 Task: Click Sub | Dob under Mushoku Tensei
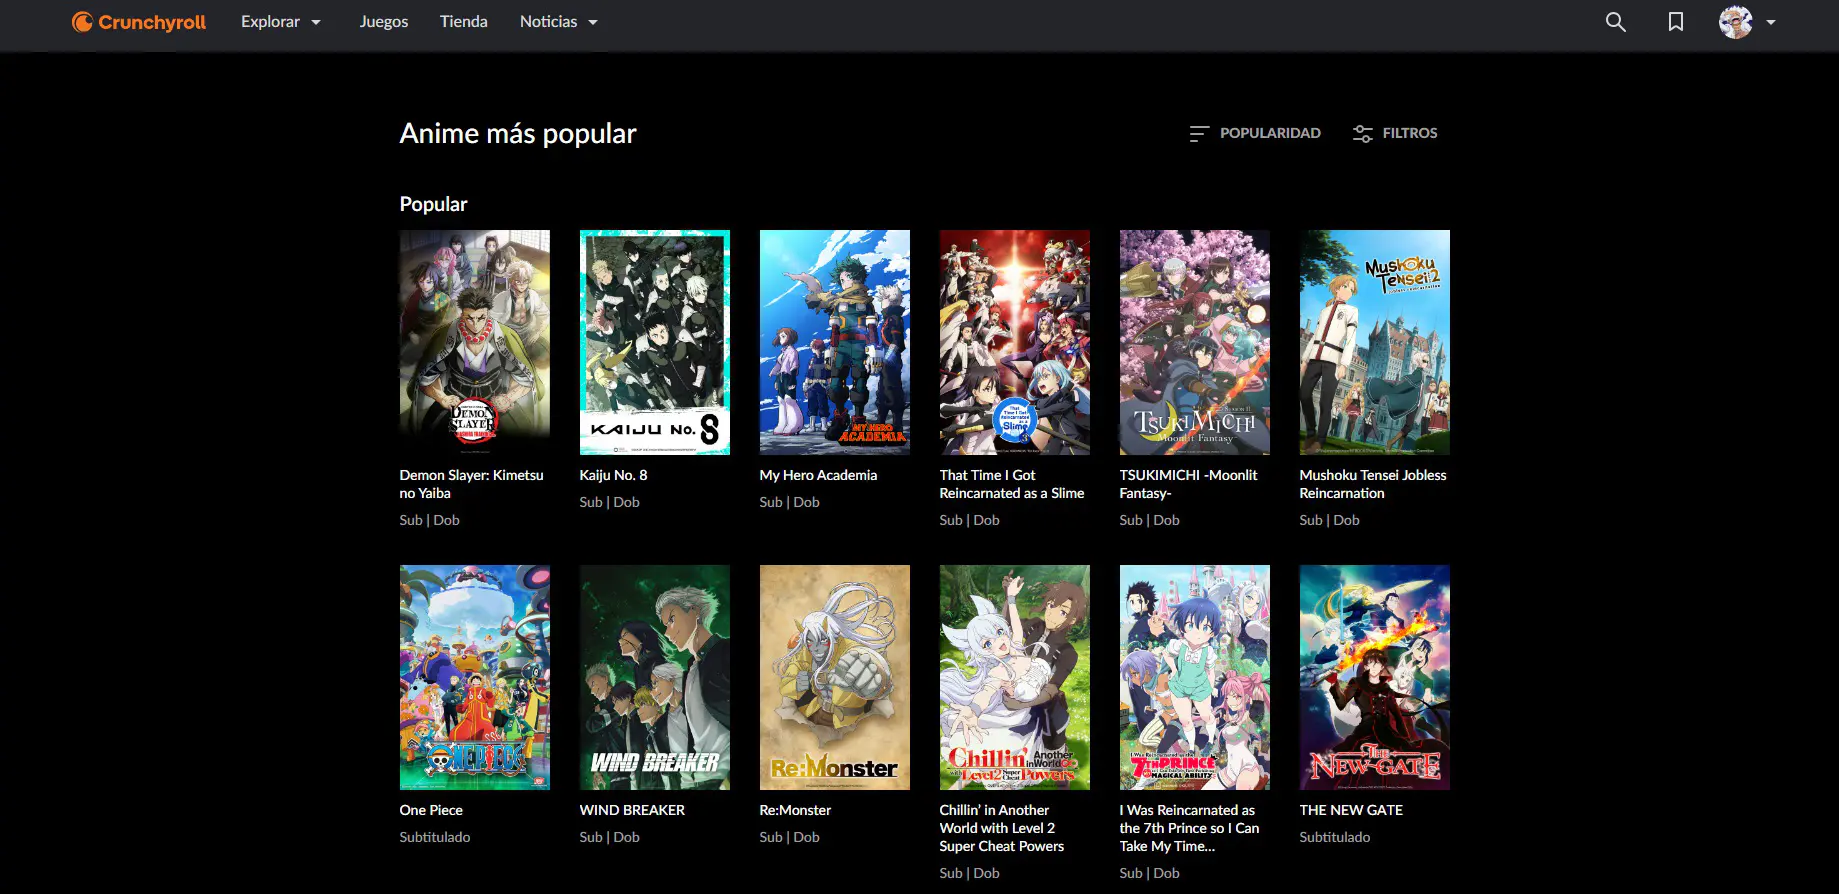[x=1329, y=520]
